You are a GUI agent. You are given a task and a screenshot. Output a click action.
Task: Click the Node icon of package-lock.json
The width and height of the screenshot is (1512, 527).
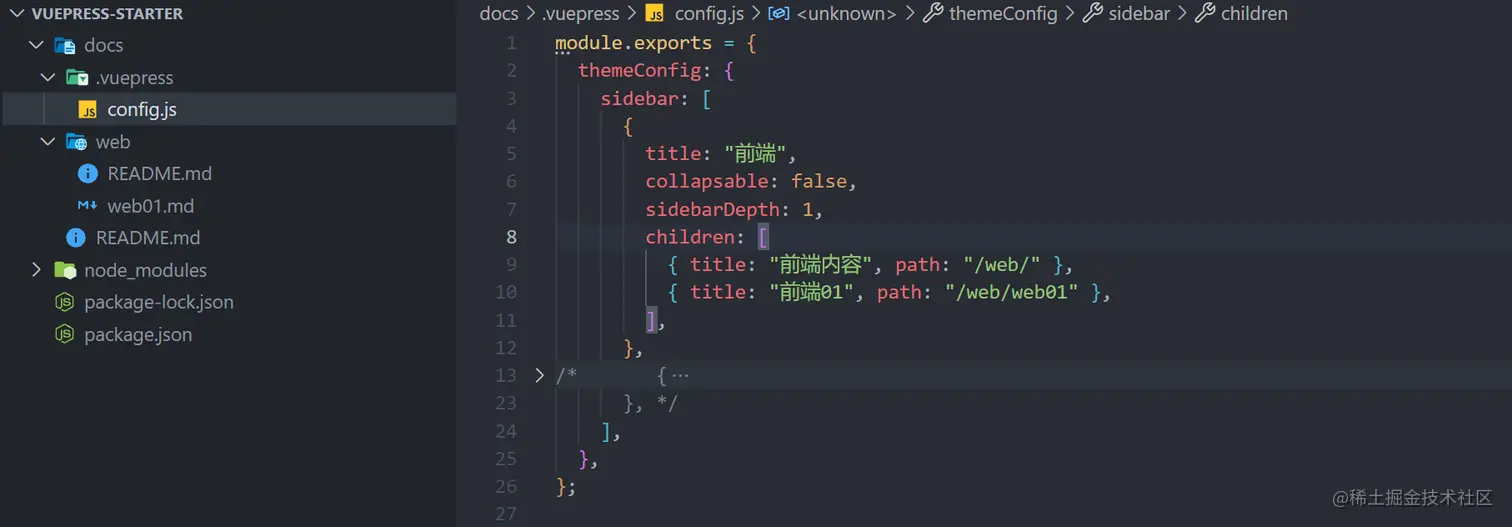point(65,302)
